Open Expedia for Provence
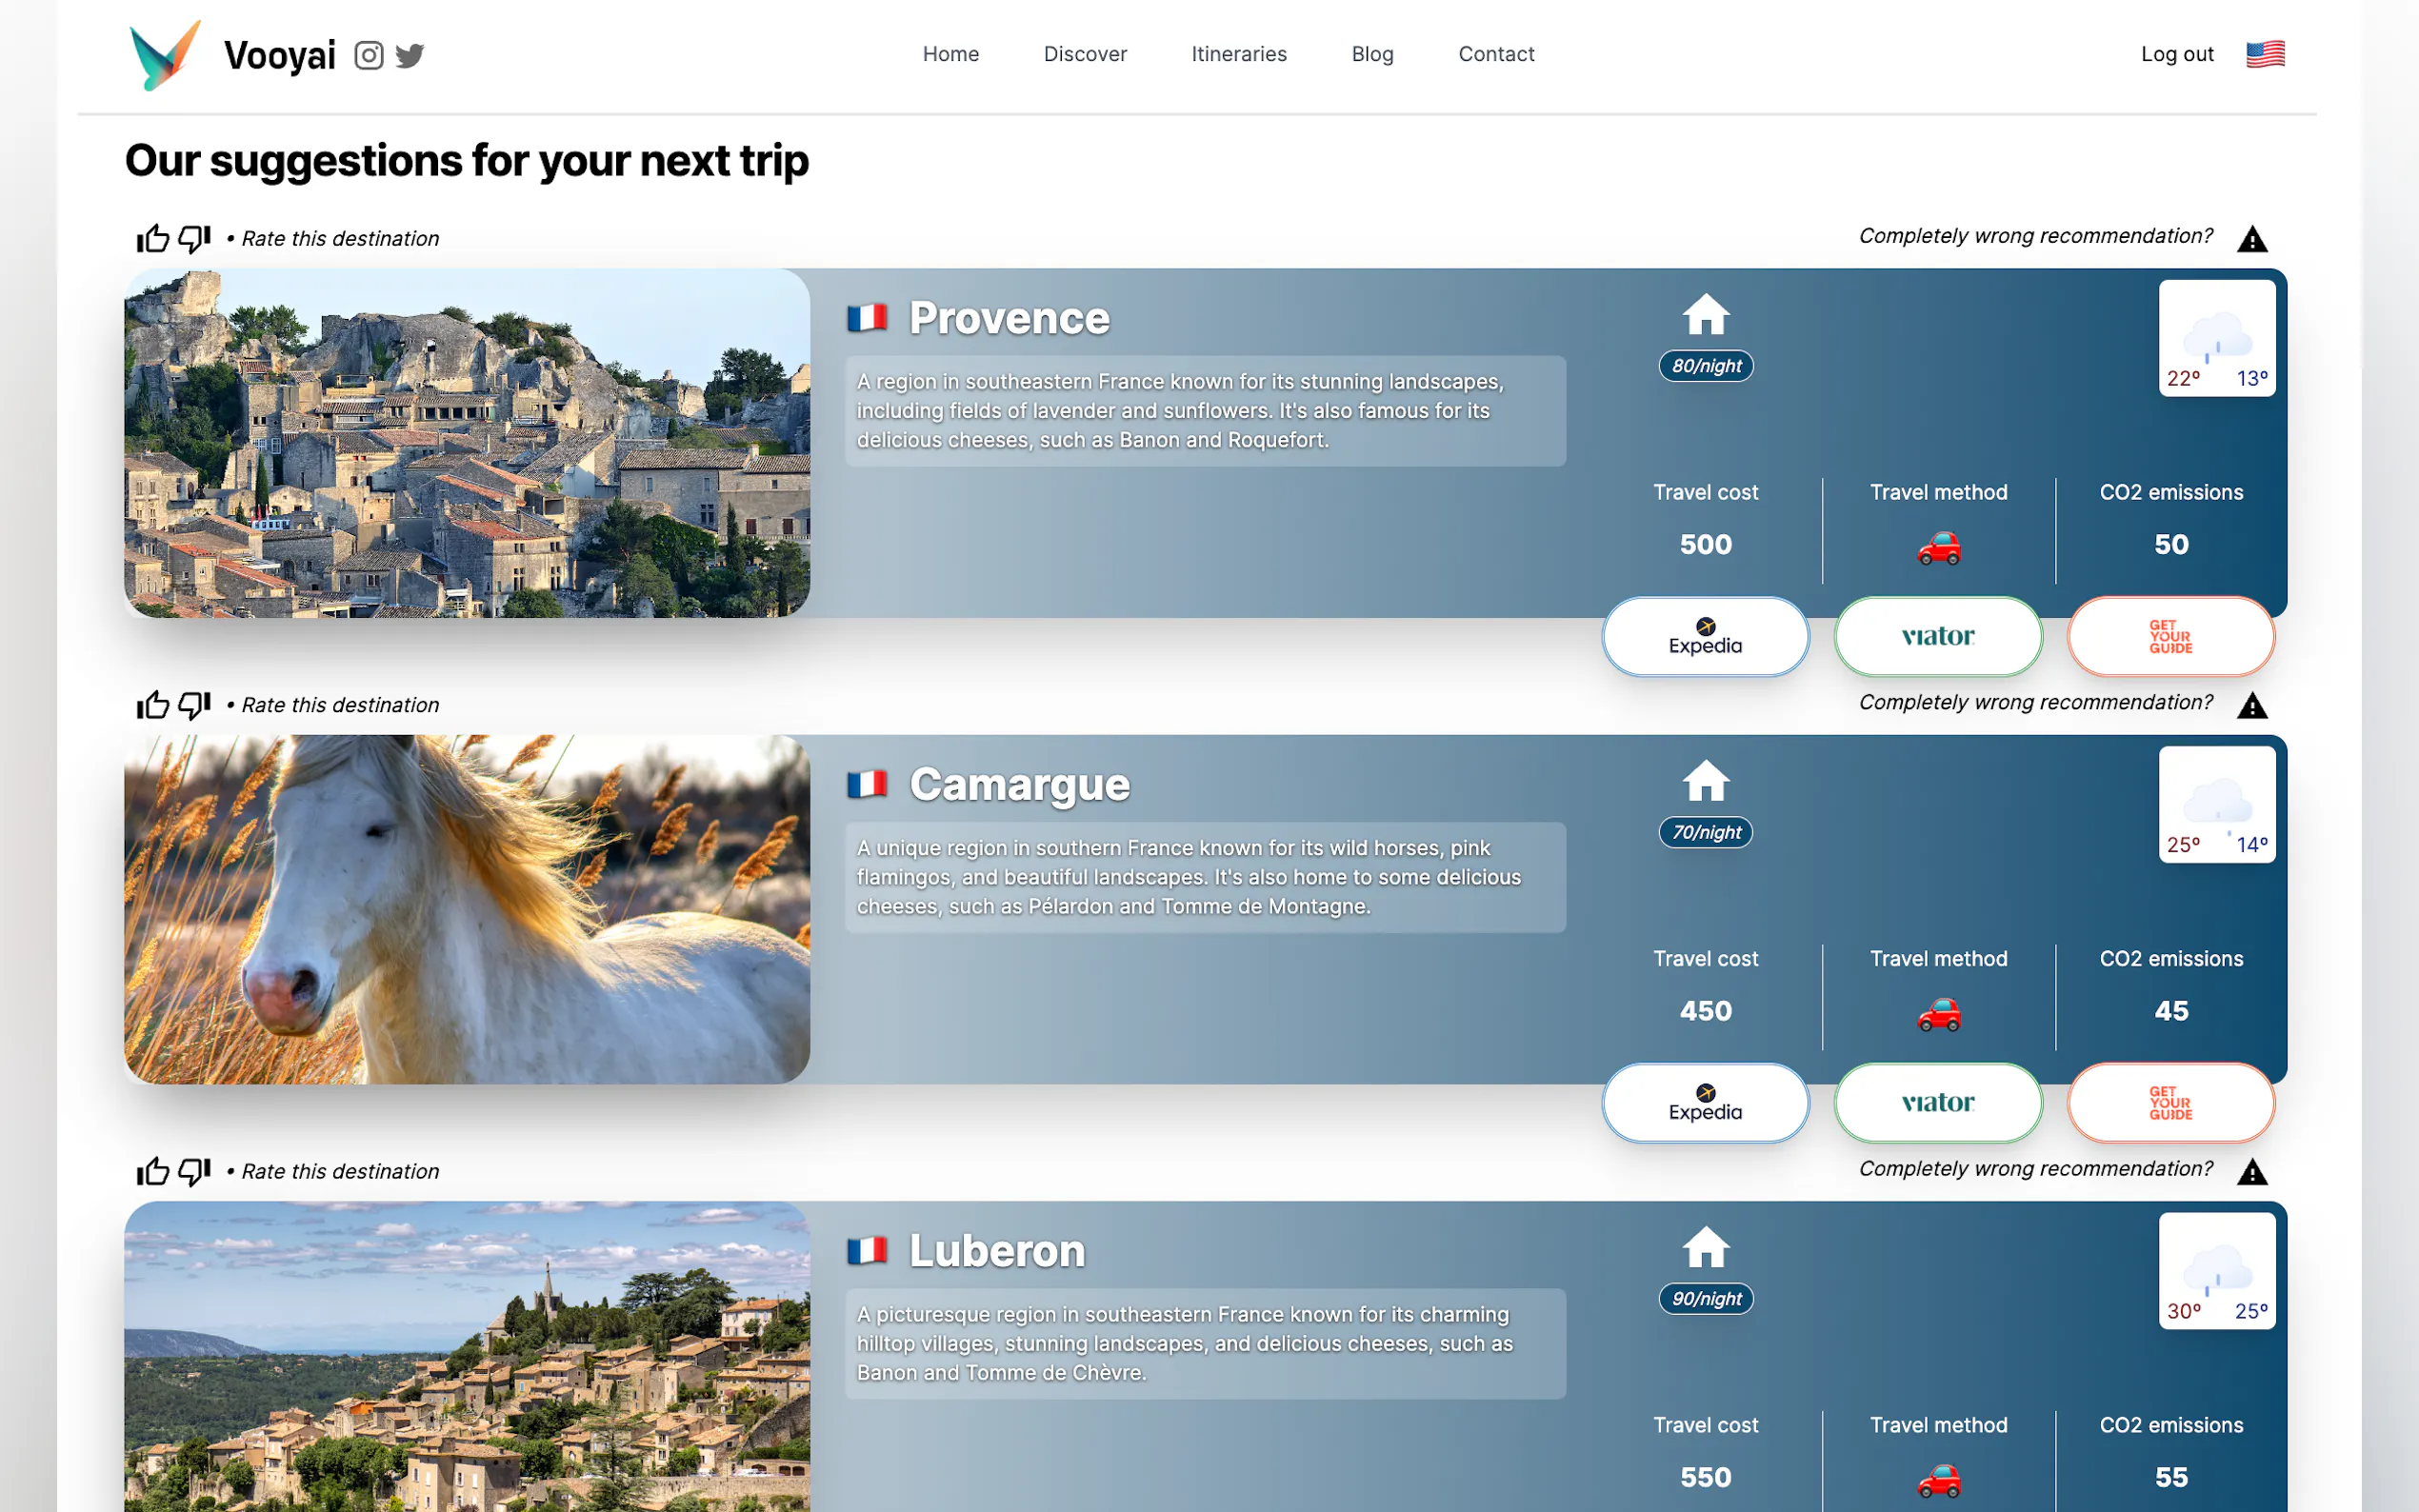 point(1705,637)
